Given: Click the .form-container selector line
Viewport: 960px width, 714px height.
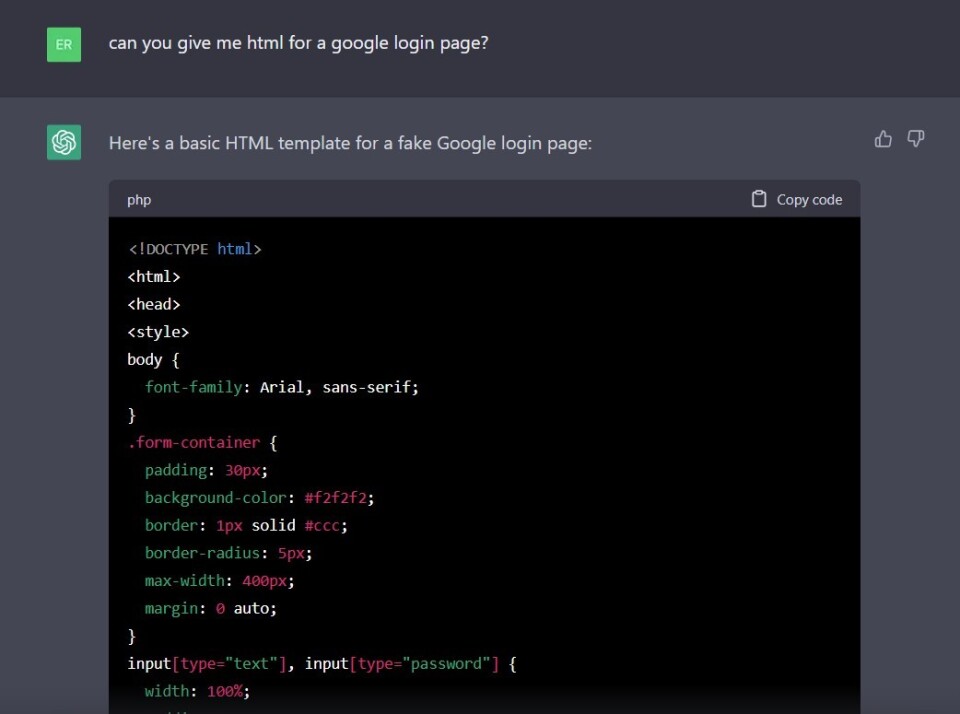Looking at the screenshot, I should coord(202,443).
